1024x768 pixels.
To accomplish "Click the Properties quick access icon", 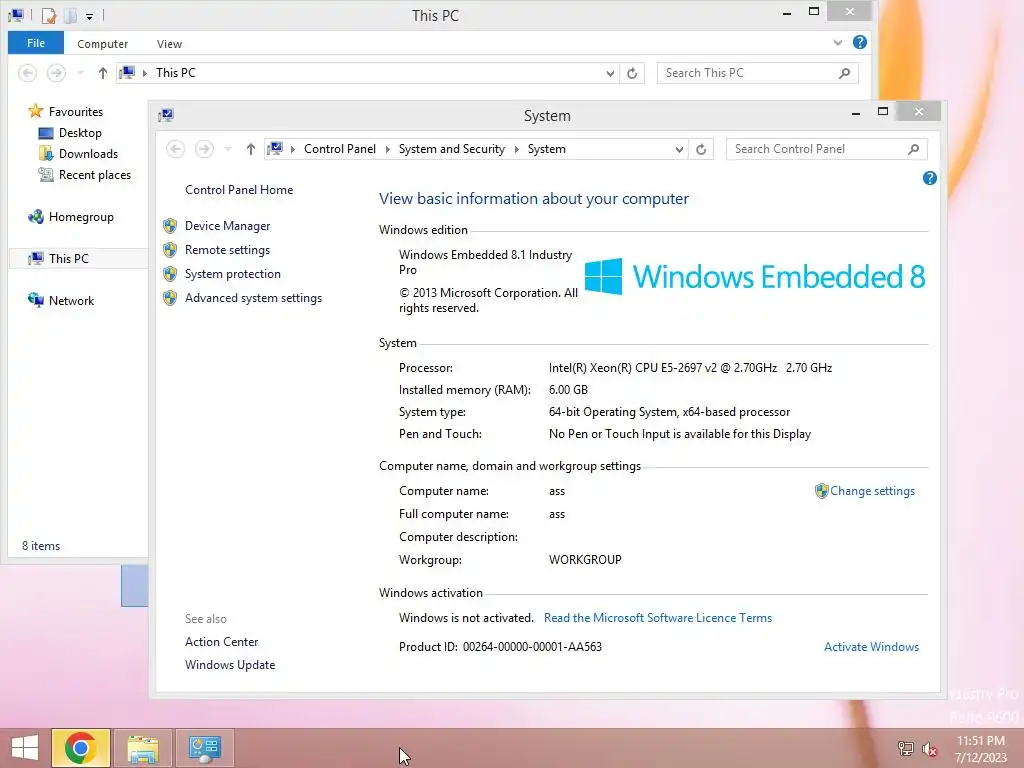I will coord(49,15).
